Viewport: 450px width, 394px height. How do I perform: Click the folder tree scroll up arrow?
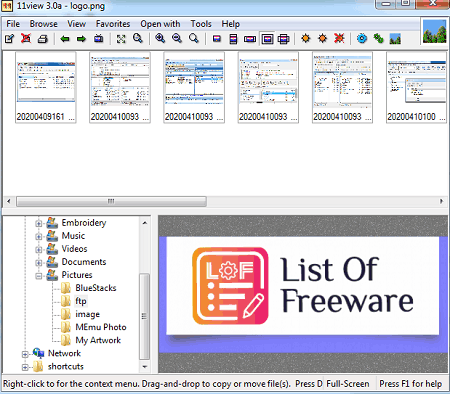[145, 223]
